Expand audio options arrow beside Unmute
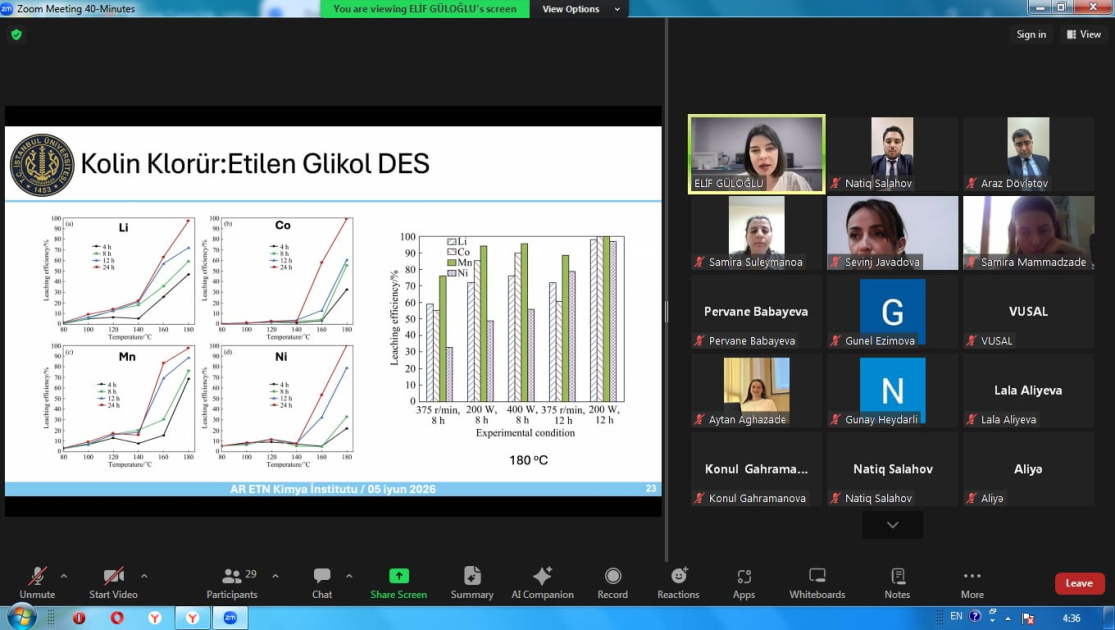This screenshot has width=1115, height=630. coord(64,576)
